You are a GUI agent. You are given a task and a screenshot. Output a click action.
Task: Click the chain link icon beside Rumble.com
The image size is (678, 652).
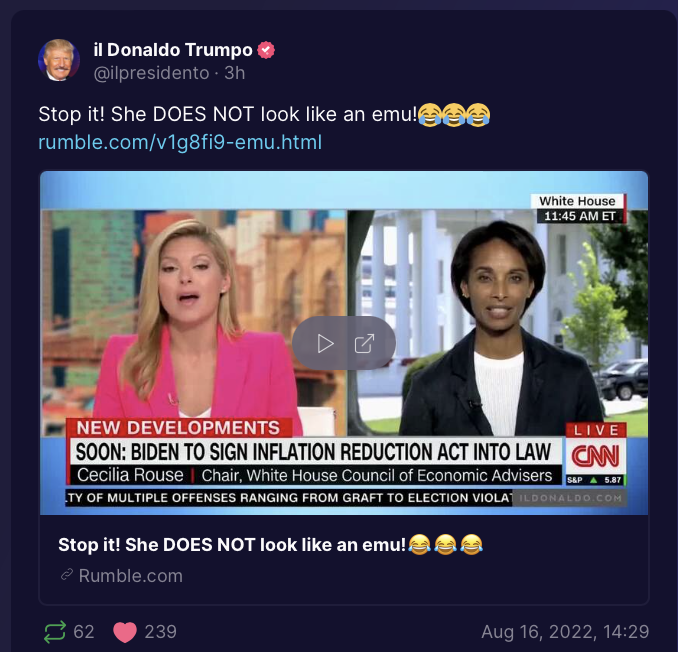tap(67, 575)
